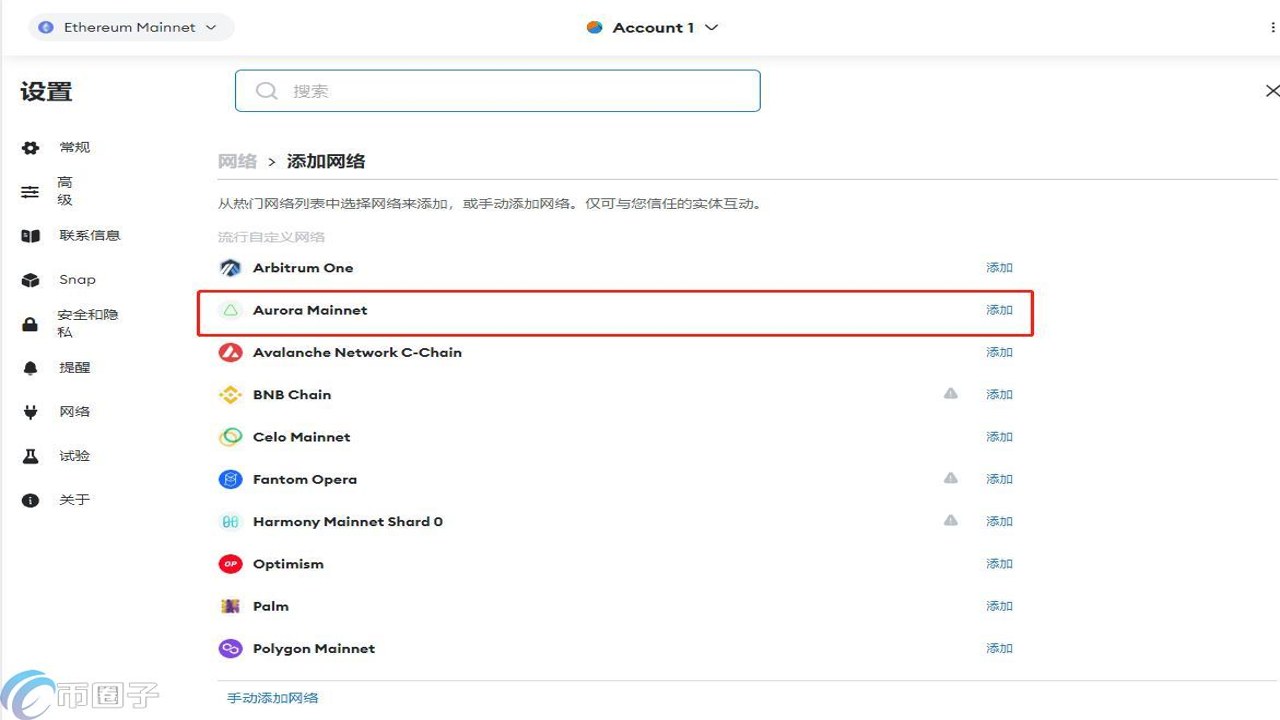Open the 高级 settings tab
This screenshot has width=1280, height=720.
(65, 191)
